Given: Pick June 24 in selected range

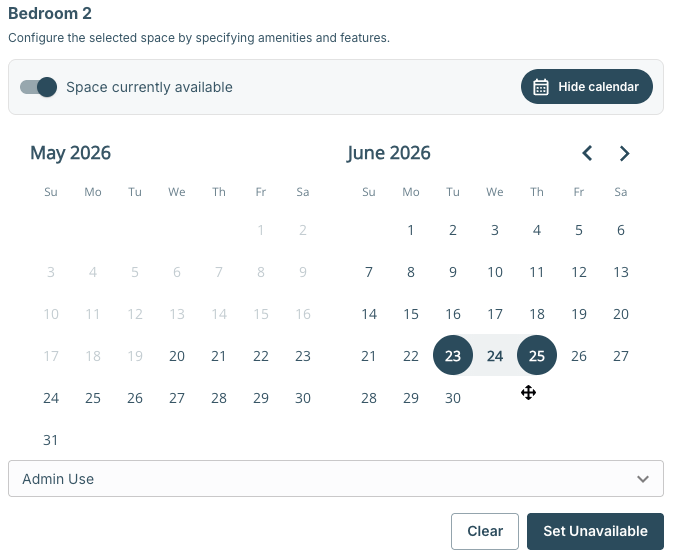Looking at the screenshot, I should pos(494,355).
